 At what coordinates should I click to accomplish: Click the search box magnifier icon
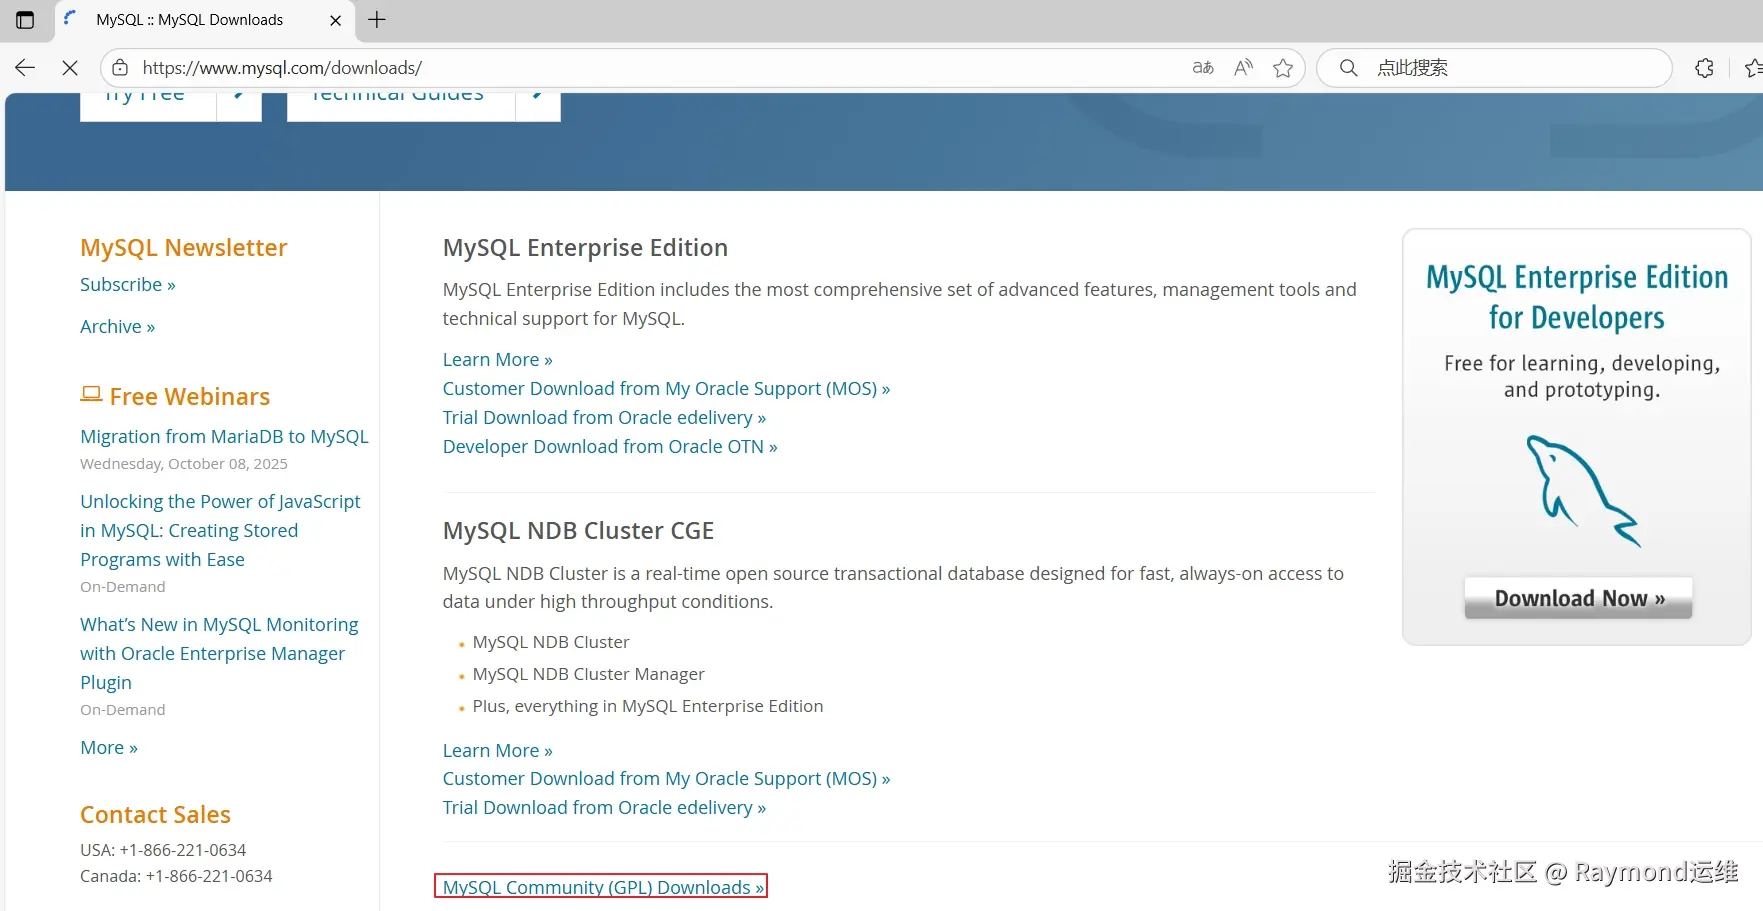pos(1348,68)
